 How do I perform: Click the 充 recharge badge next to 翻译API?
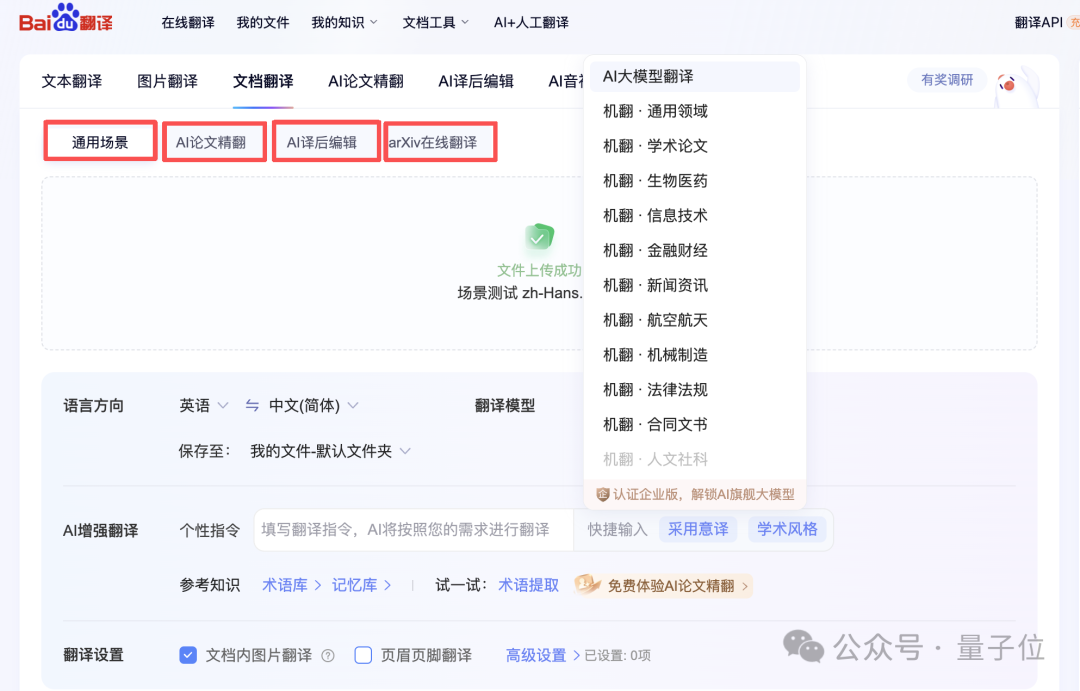[x=1073, y=21]
